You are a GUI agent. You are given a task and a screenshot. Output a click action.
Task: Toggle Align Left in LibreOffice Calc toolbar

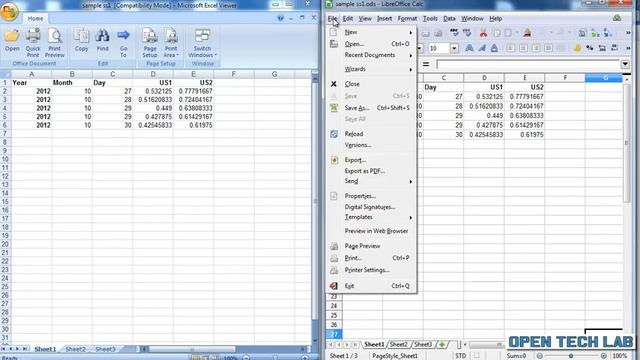(511, 48)
